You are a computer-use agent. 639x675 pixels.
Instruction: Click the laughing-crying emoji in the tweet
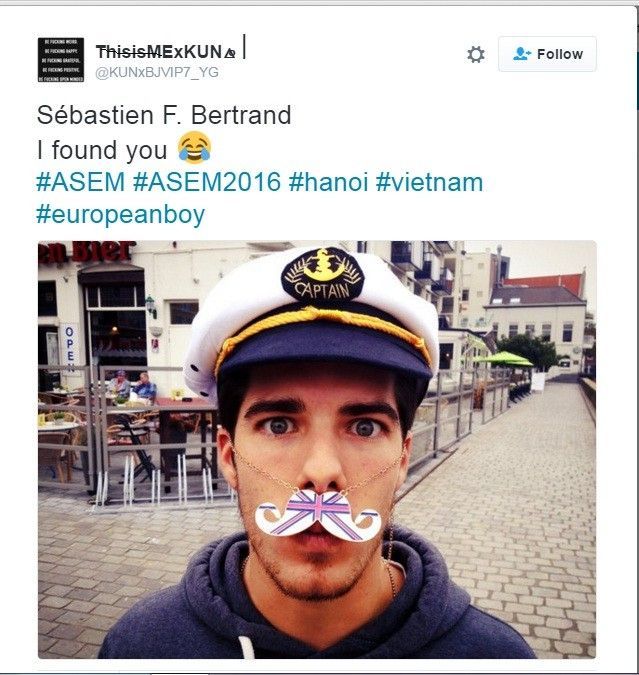(195, 148)
